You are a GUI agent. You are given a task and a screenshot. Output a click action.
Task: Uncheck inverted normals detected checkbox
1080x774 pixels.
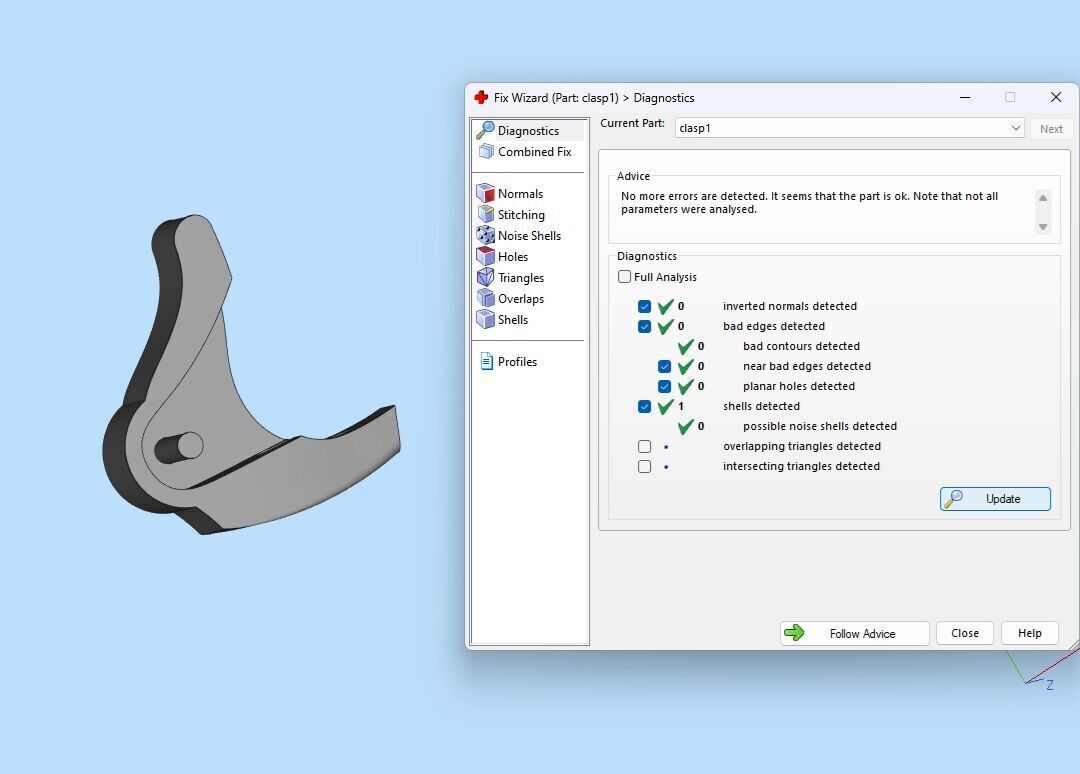[645, 306]
